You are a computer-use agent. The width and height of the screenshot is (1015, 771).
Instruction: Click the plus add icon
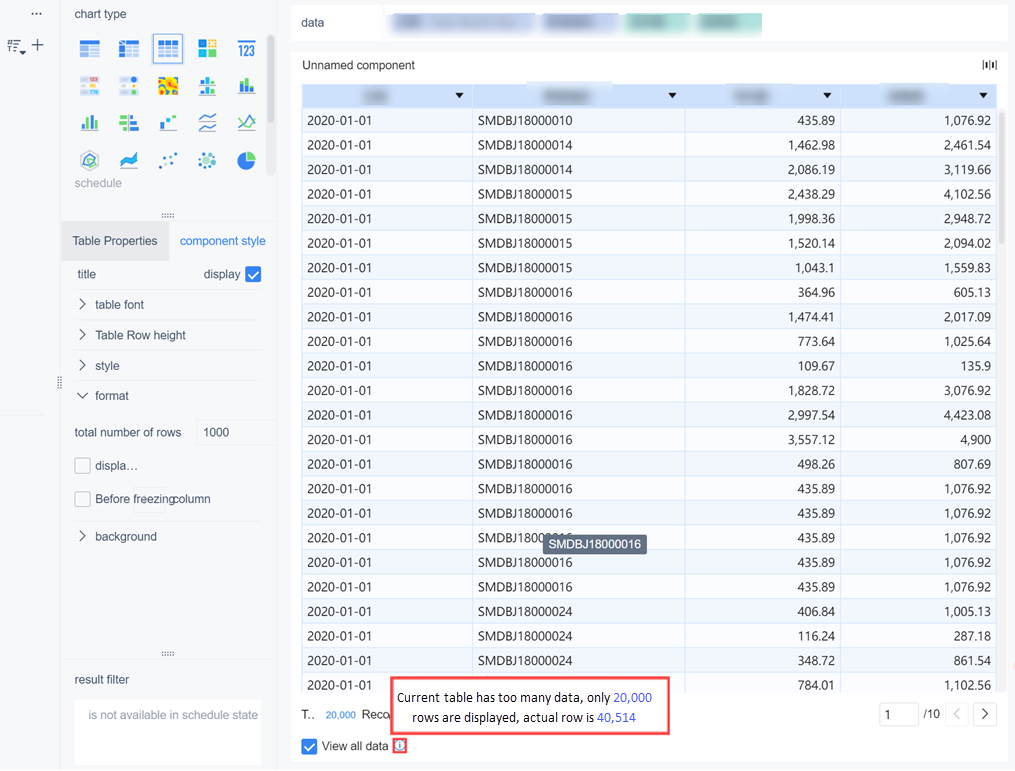pyautogui.click(x=38, y=45)
